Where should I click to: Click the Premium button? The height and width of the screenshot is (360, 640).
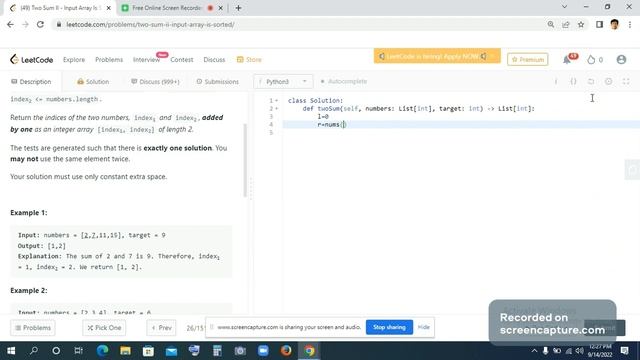tap(527, 60)
